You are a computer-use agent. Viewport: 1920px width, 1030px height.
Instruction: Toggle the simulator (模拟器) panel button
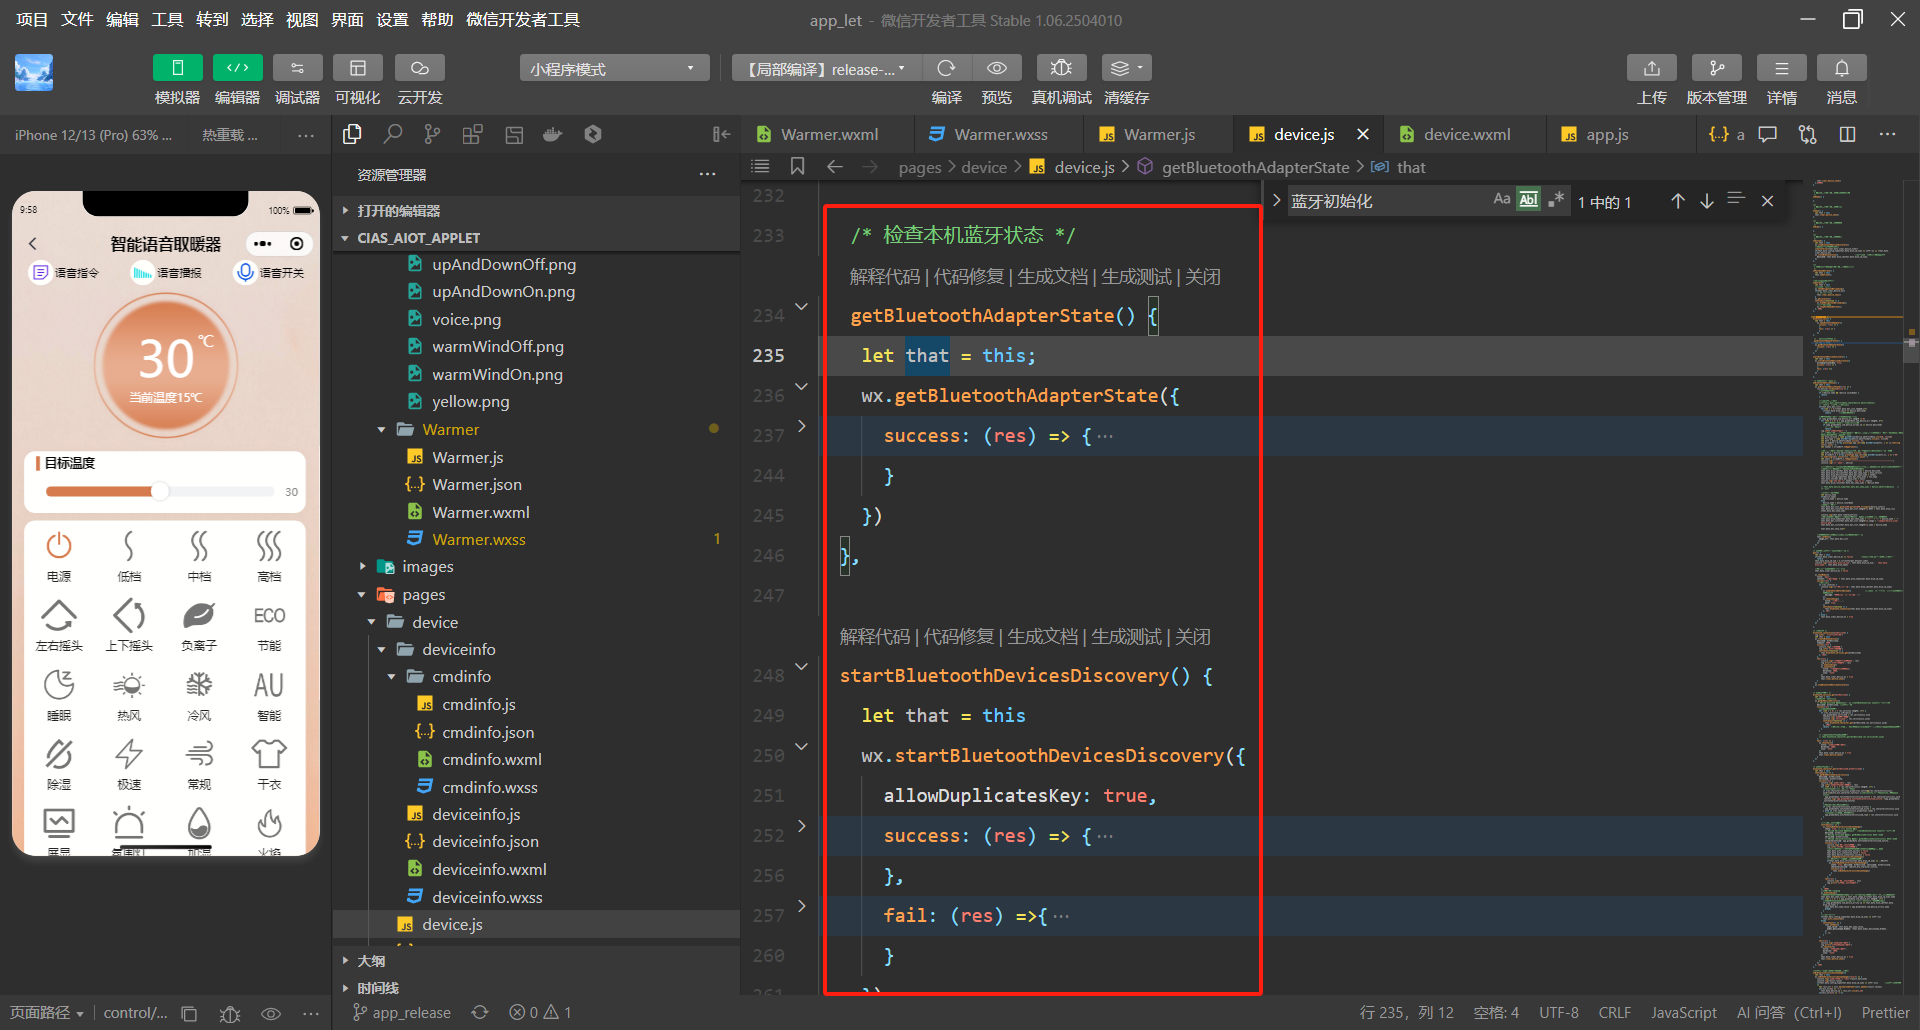[x=177, y=68]
